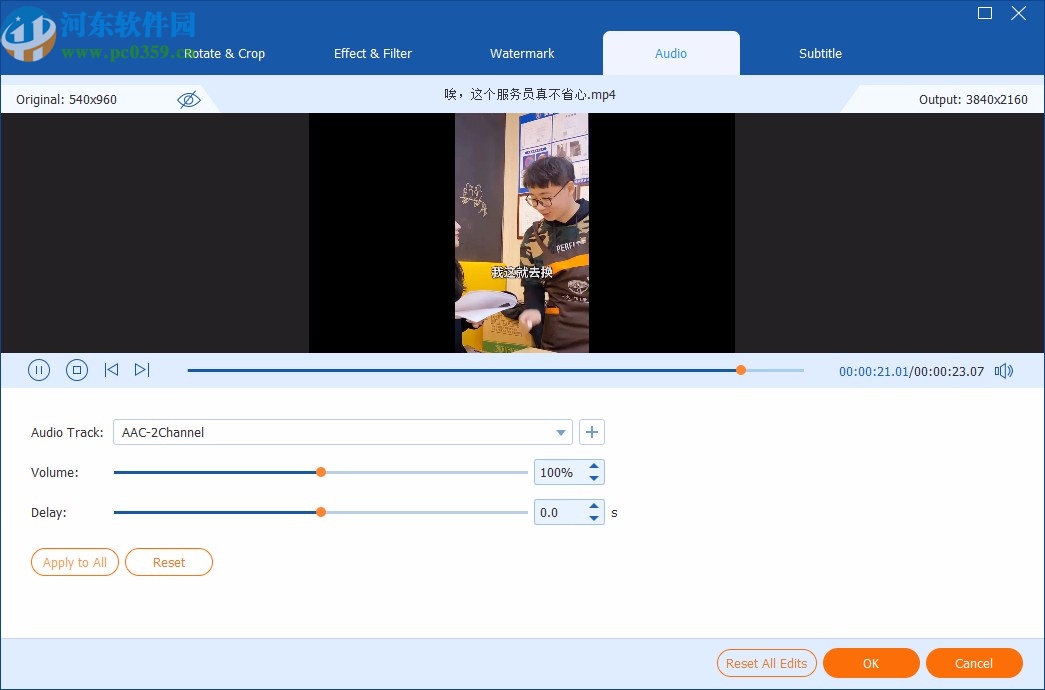Add a new audio track with the plus icon

click(591, 432)
